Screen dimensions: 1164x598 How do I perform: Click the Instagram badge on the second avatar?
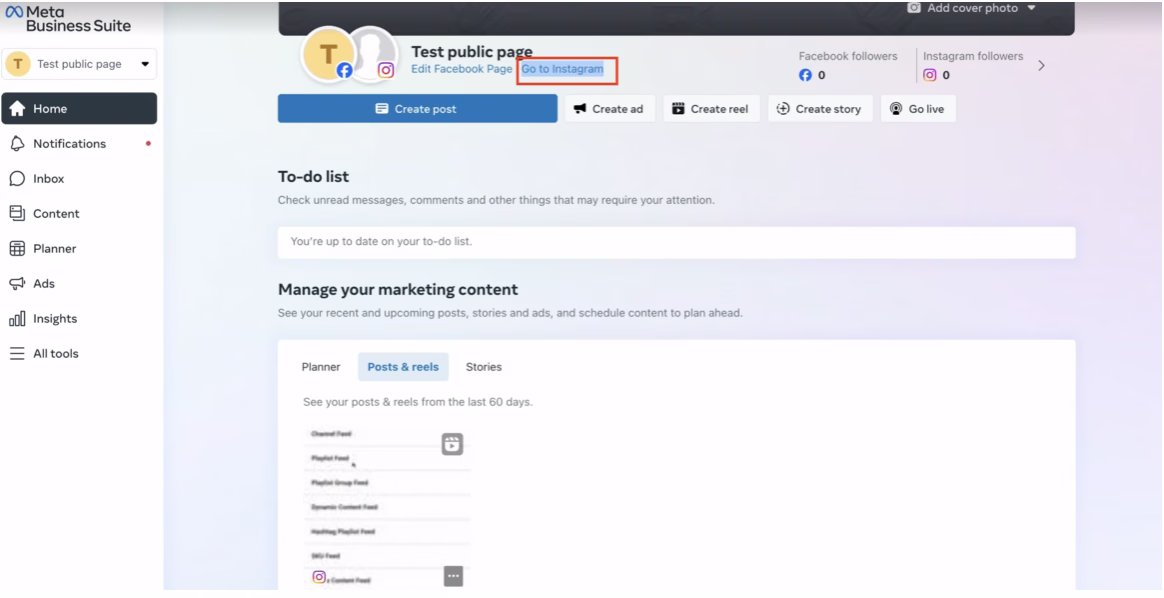pos(386,70)
